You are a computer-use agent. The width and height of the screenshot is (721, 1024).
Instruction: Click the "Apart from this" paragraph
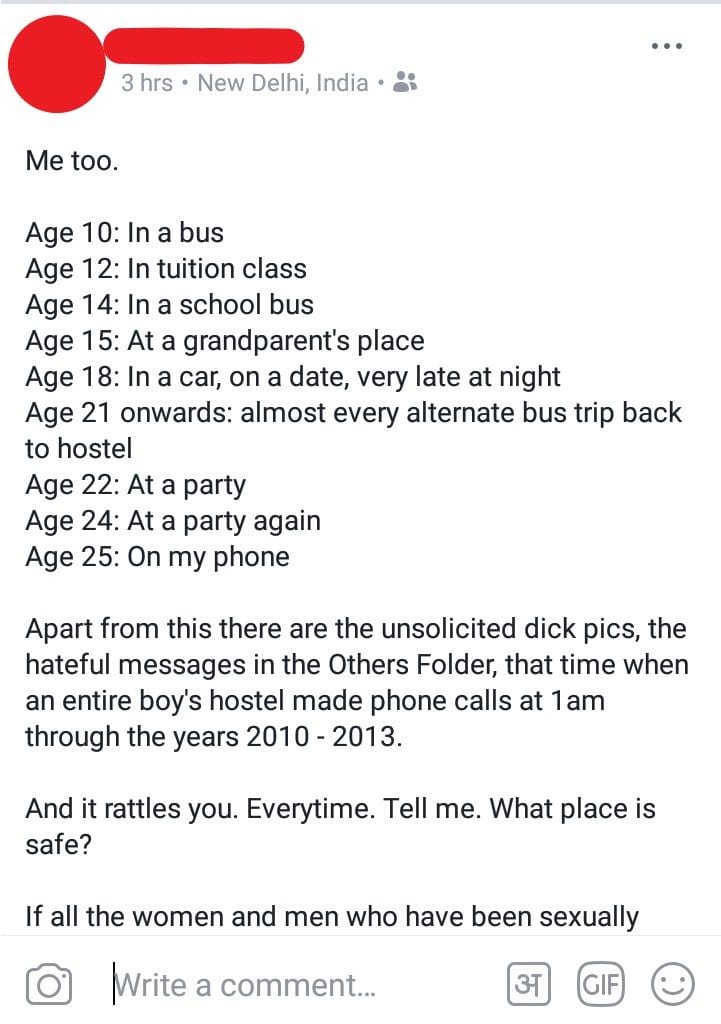click(356, 683)
